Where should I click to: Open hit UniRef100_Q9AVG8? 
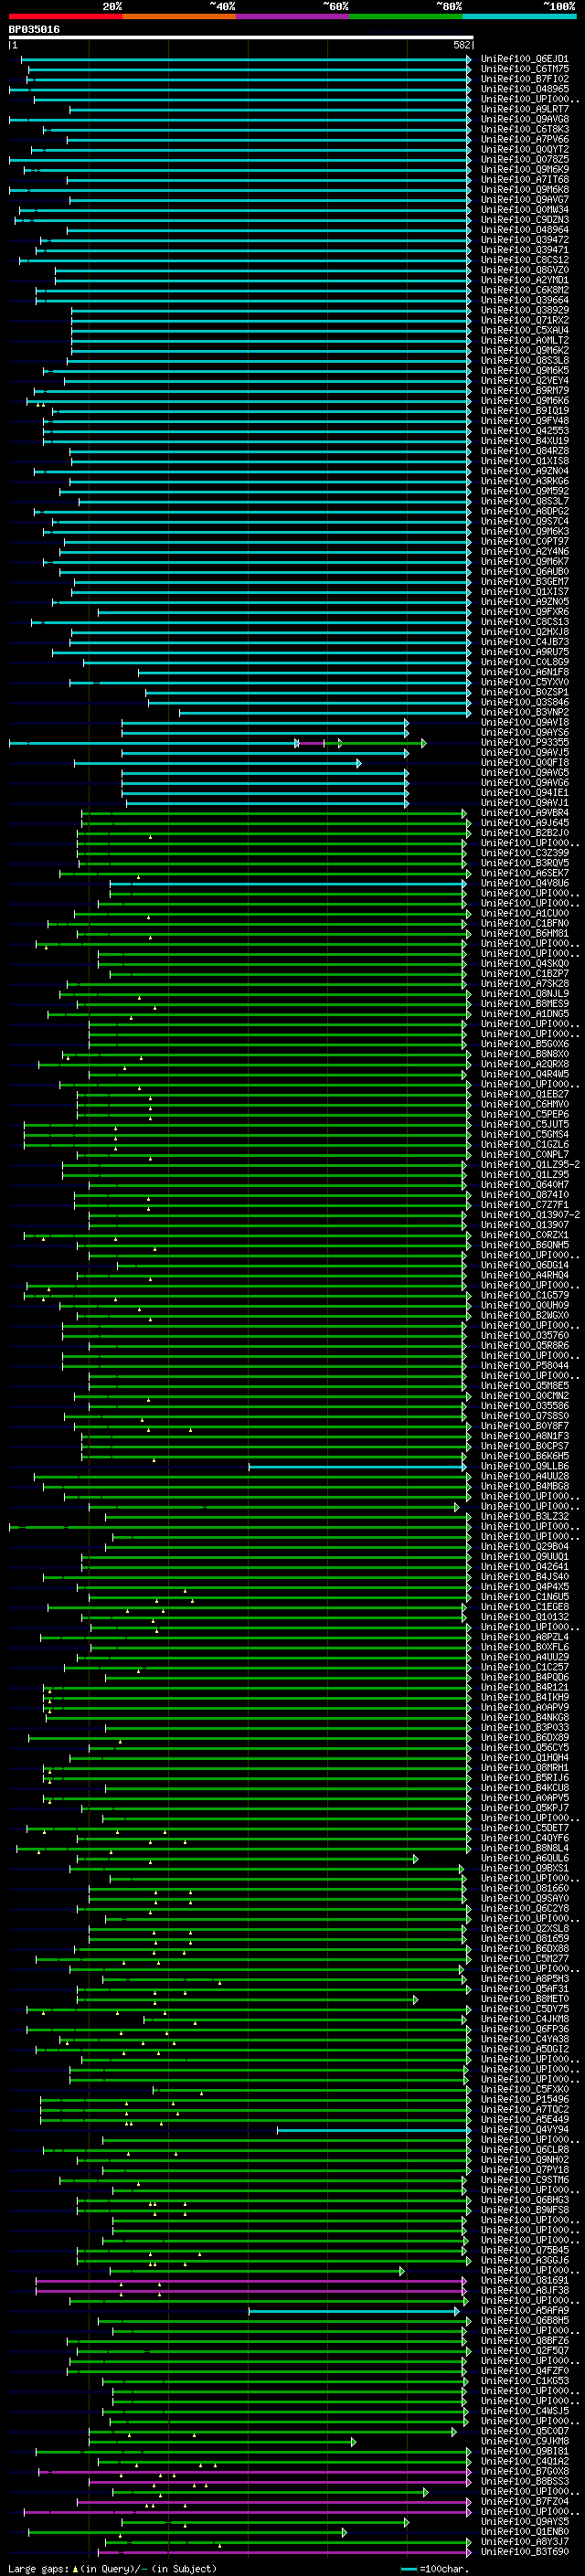[525, 119]
